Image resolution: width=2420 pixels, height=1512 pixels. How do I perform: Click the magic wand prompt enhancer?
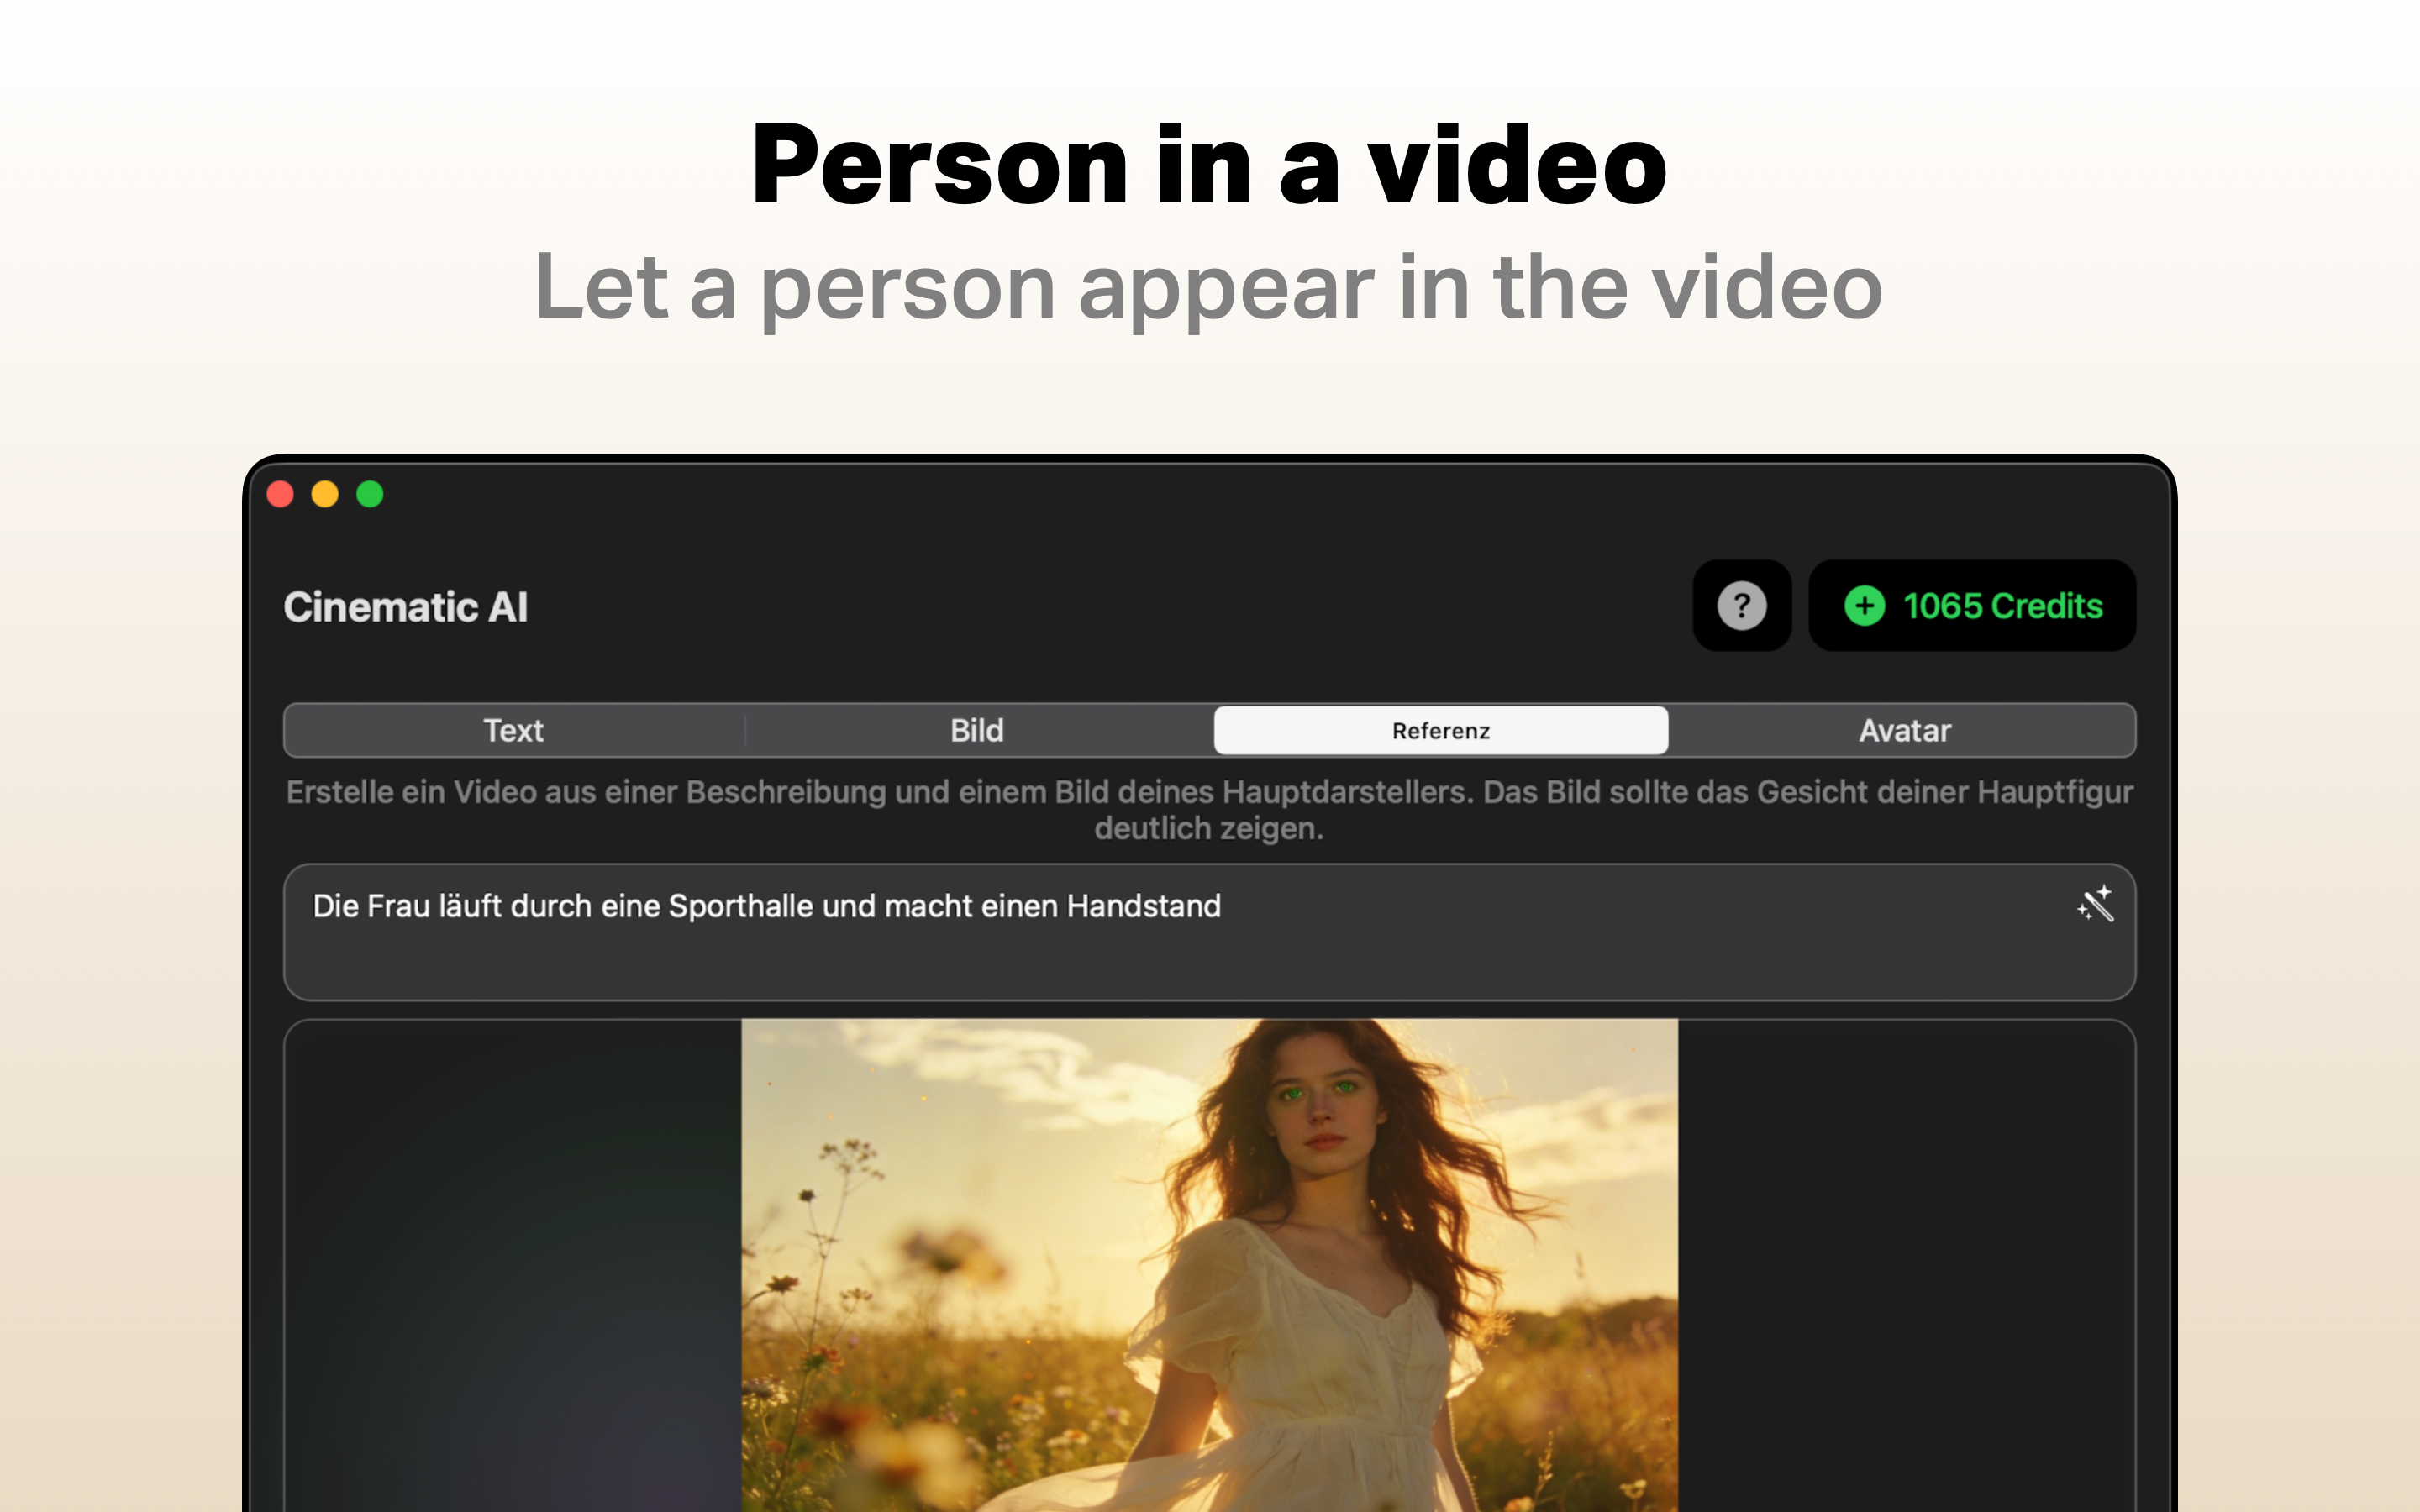(2095, 903)
